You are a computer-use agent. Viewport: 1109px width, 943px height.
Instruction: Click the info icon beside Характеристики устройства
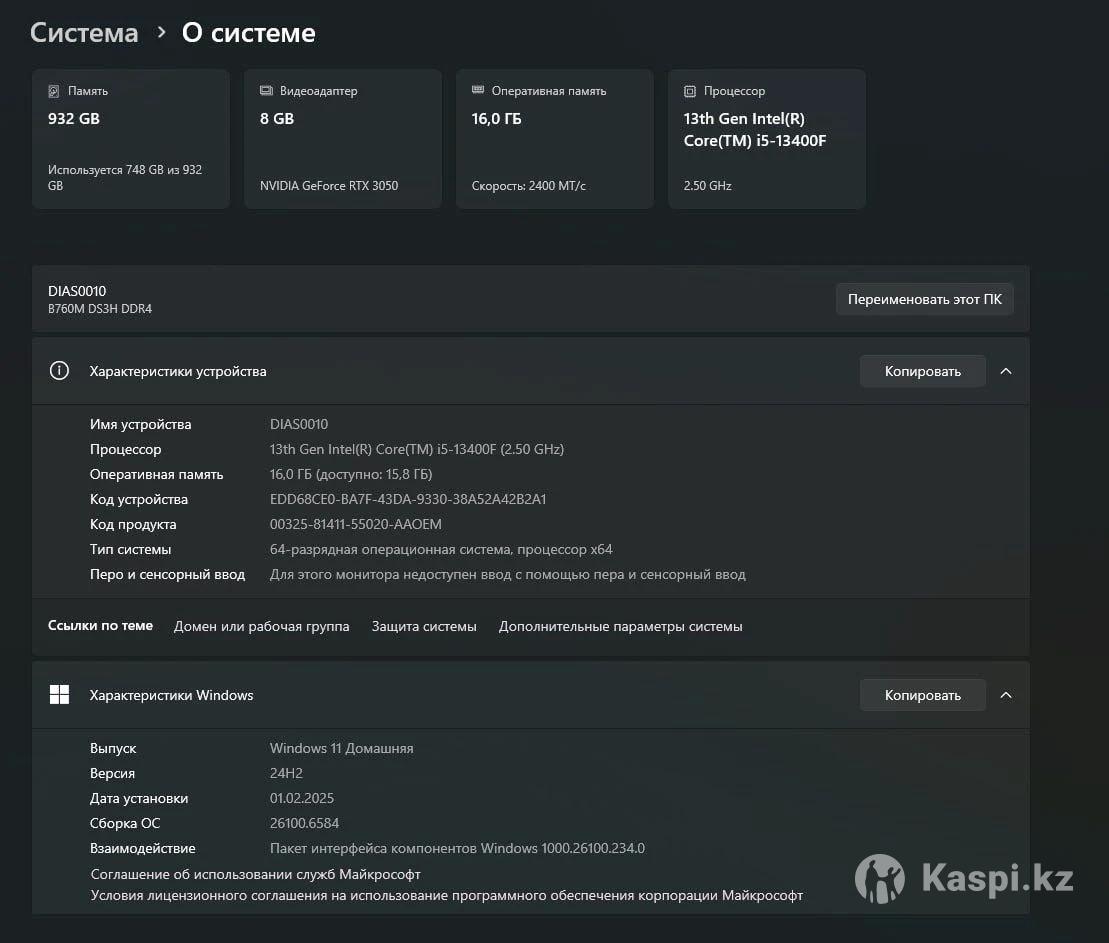click(x=59, y=371)
